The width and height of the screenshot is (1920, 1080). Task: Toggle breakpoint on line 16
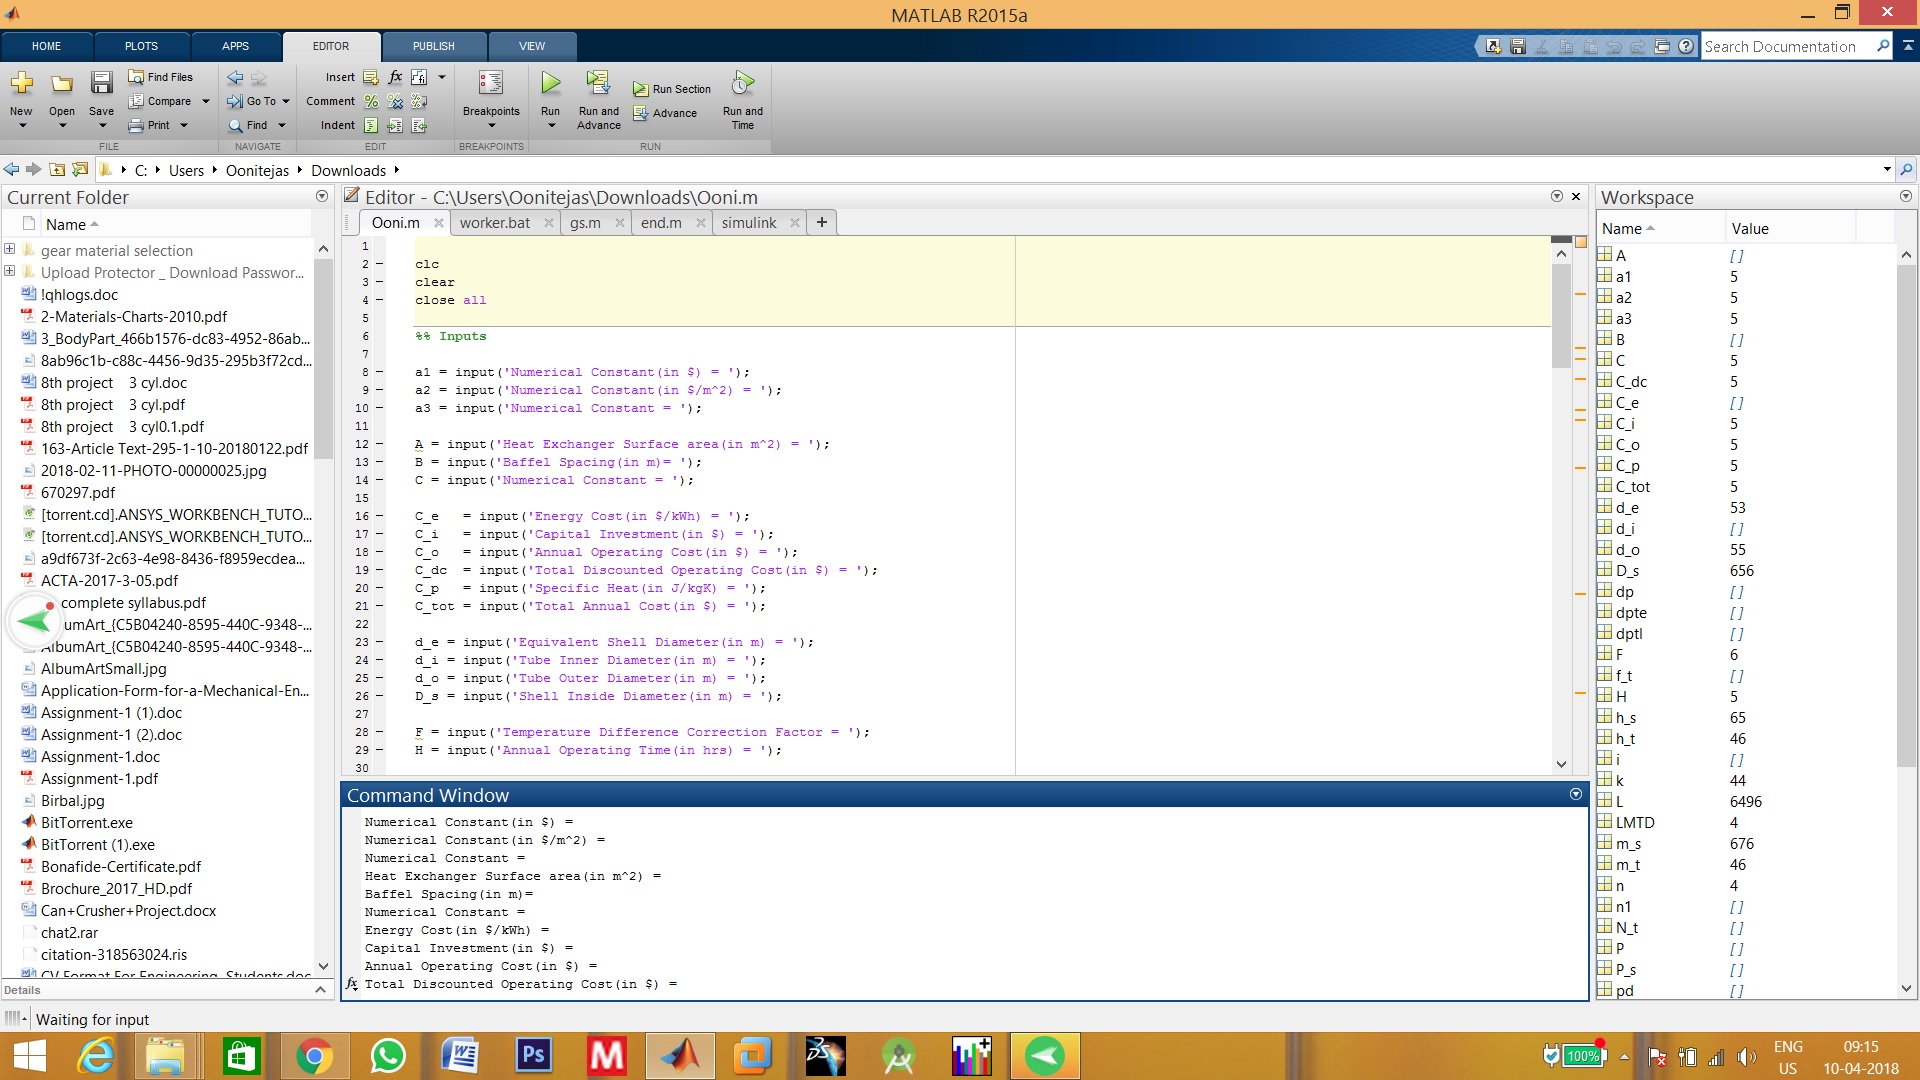(x=380, y=516)
